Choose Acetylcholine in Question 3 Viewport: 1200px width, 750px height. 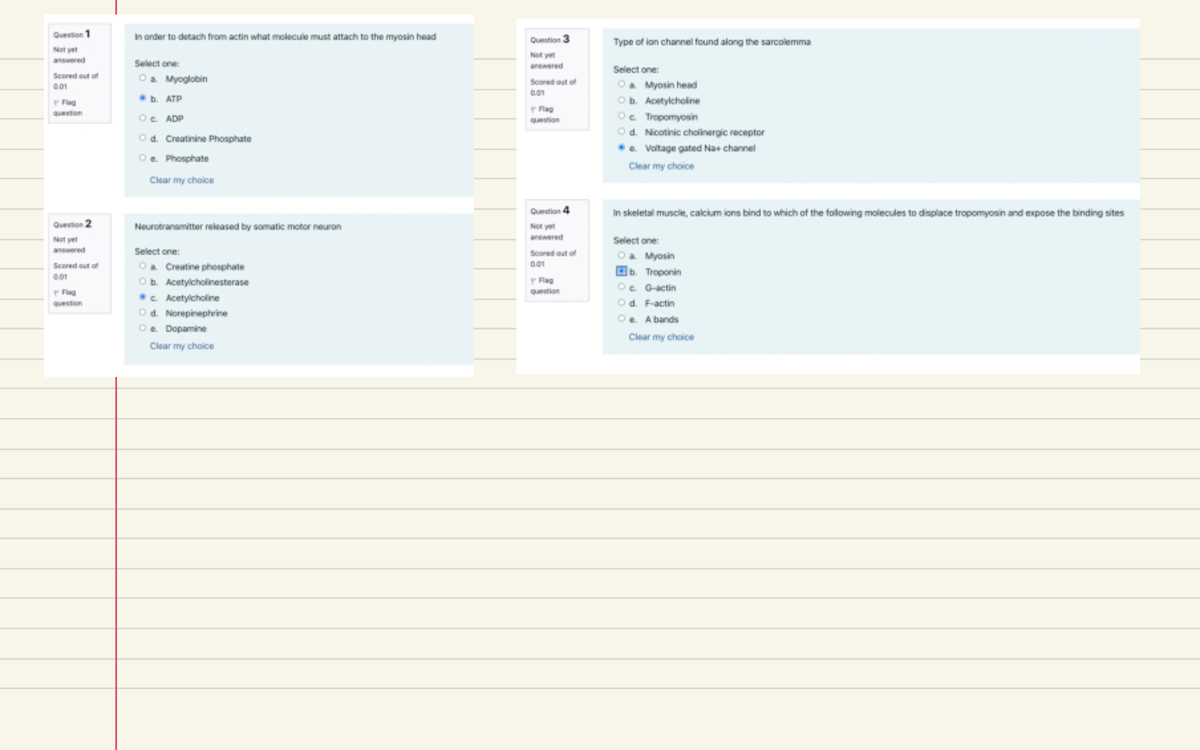pos(622,101)
